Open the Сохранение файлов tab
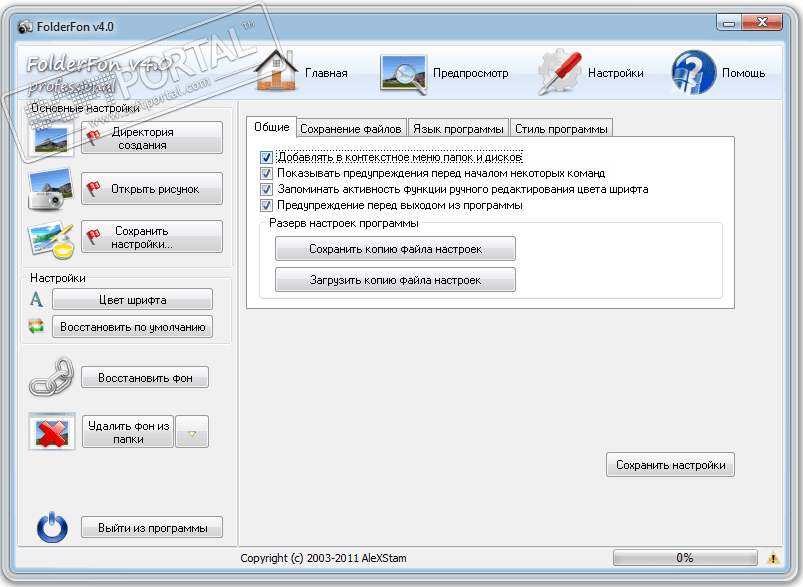The width and height of the screenshot is (803, 587). point(351,129)
